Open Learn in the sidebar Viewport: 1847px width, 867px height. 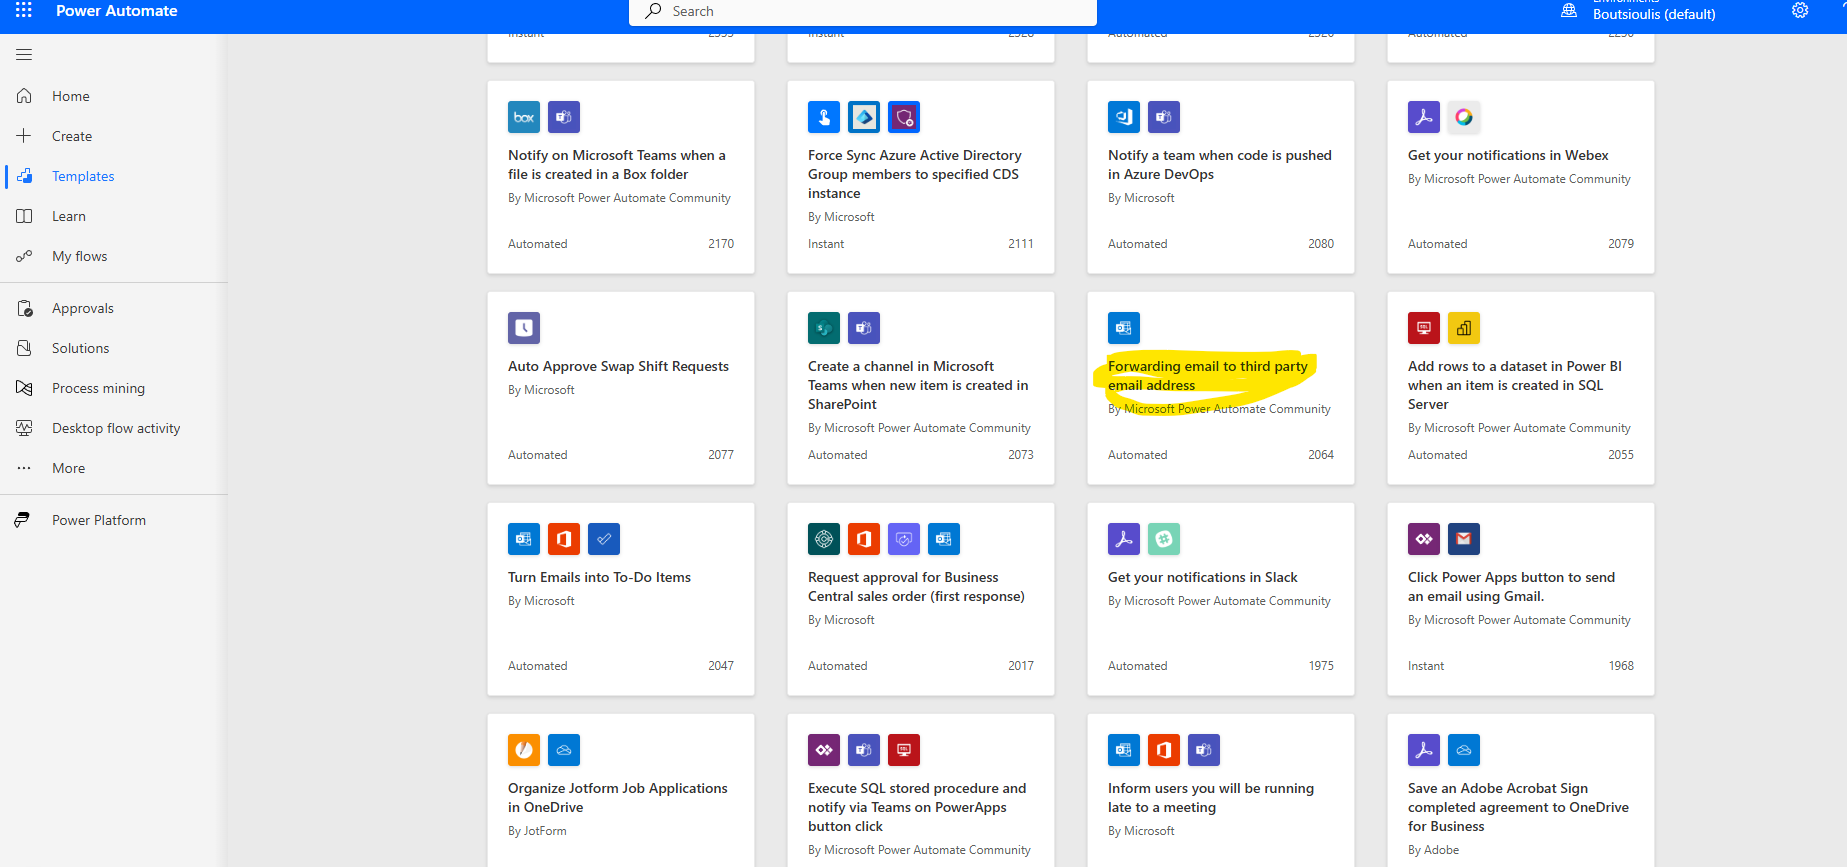click(69, 216)
